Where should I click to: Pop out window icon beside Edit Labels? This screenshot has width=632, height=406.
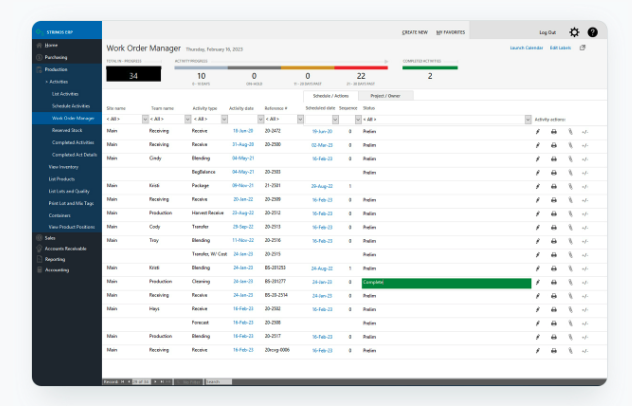pos(582,48)
